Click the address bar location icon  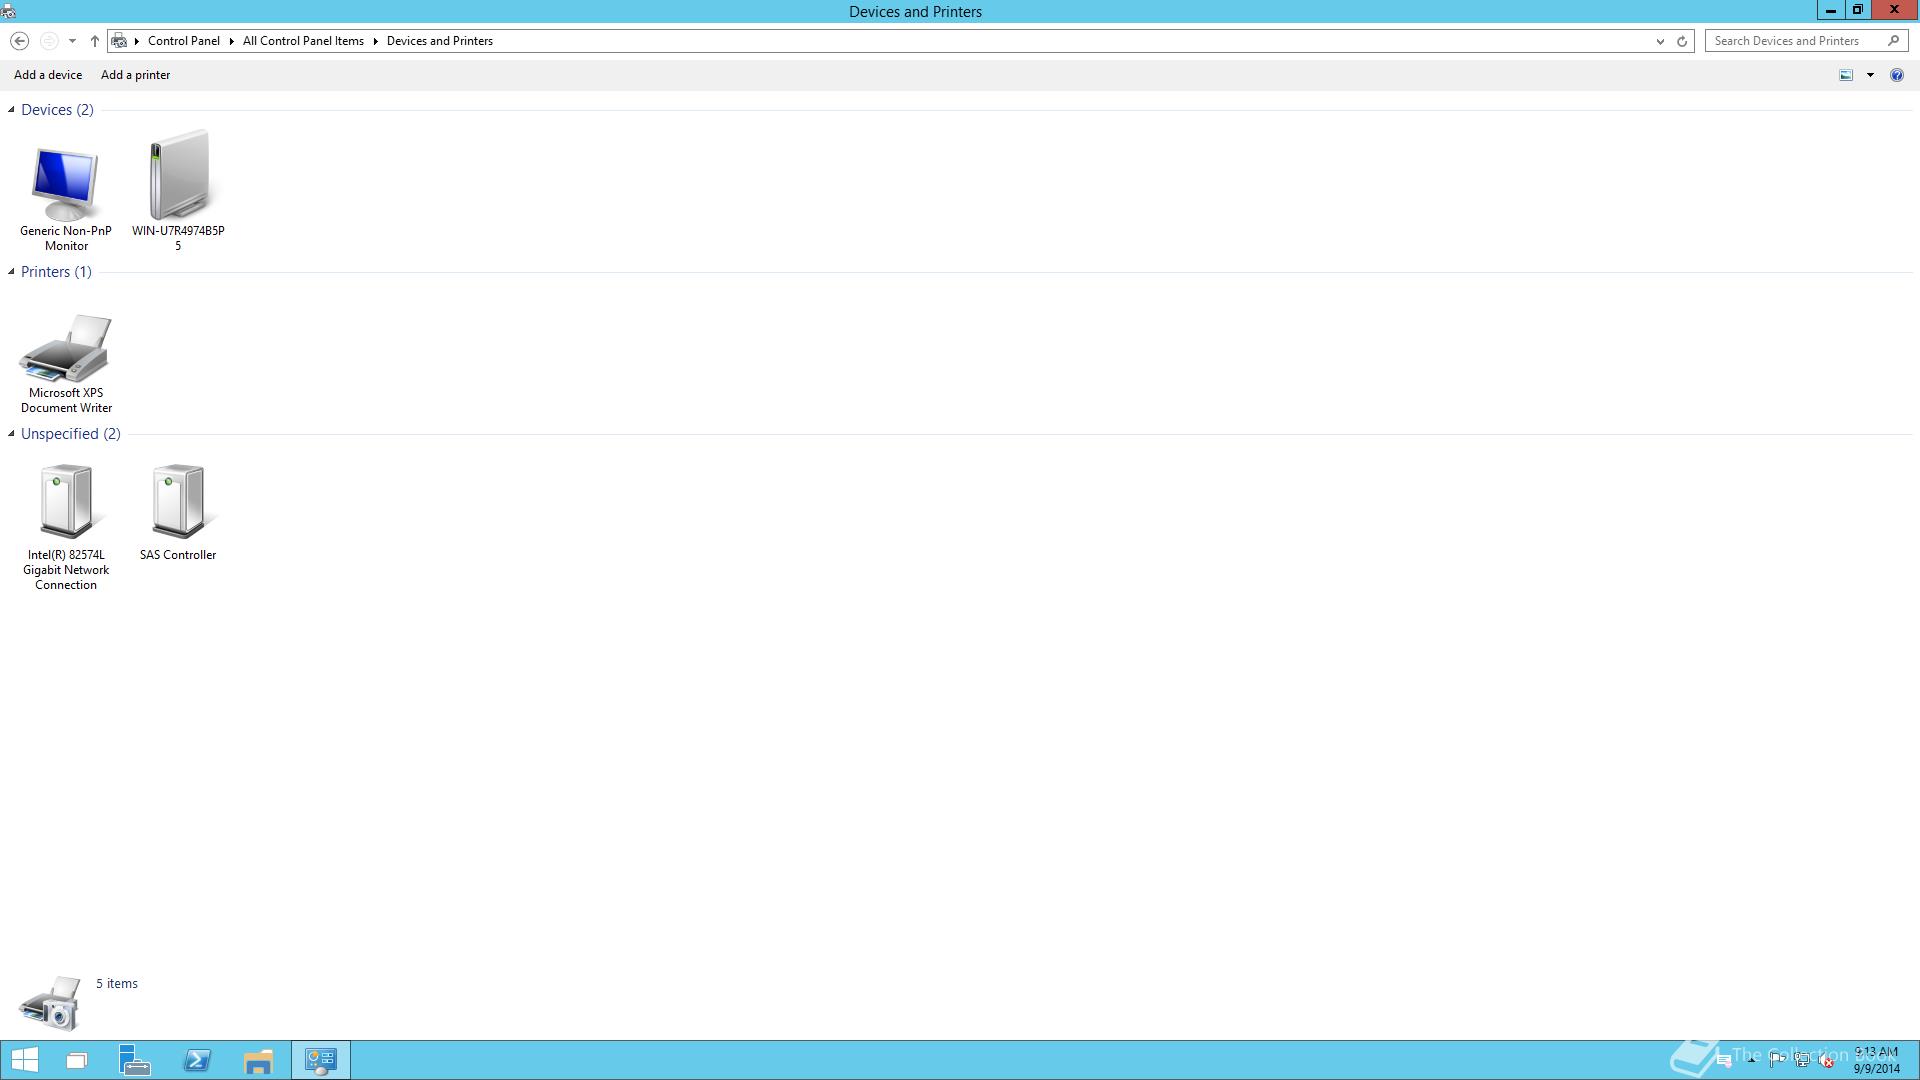click(x=119, y=41)
